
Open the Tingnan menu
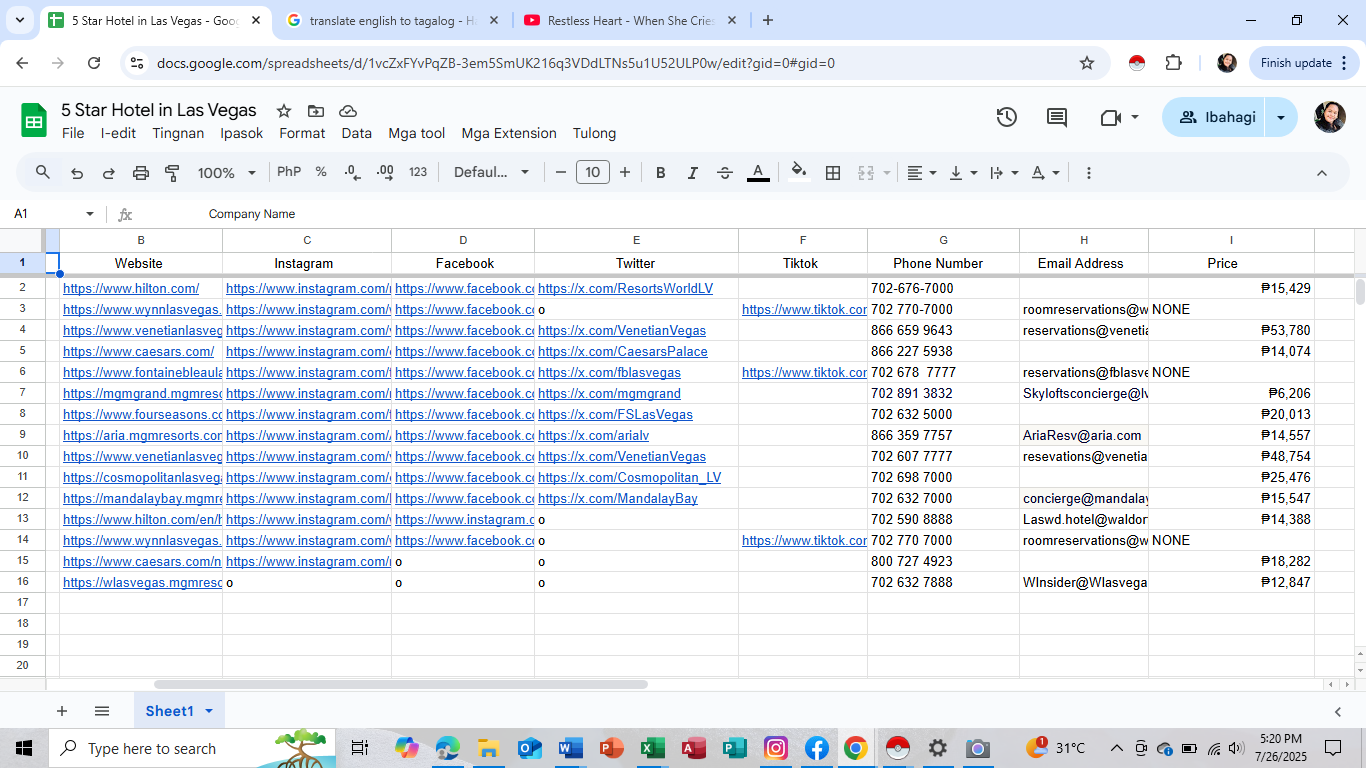tap(178, 133)
